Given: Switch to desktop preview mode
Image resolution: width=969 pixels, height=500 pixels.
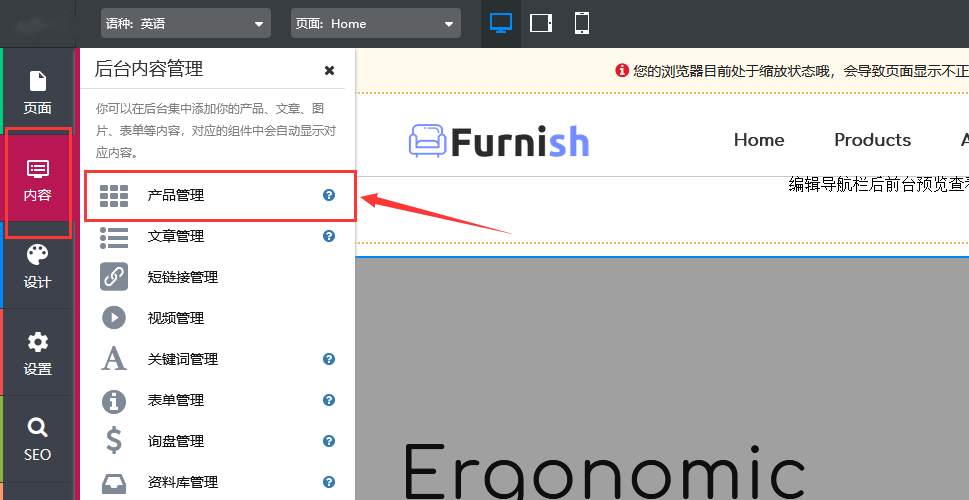Looking at the screenshot, I should pos(500,23).
